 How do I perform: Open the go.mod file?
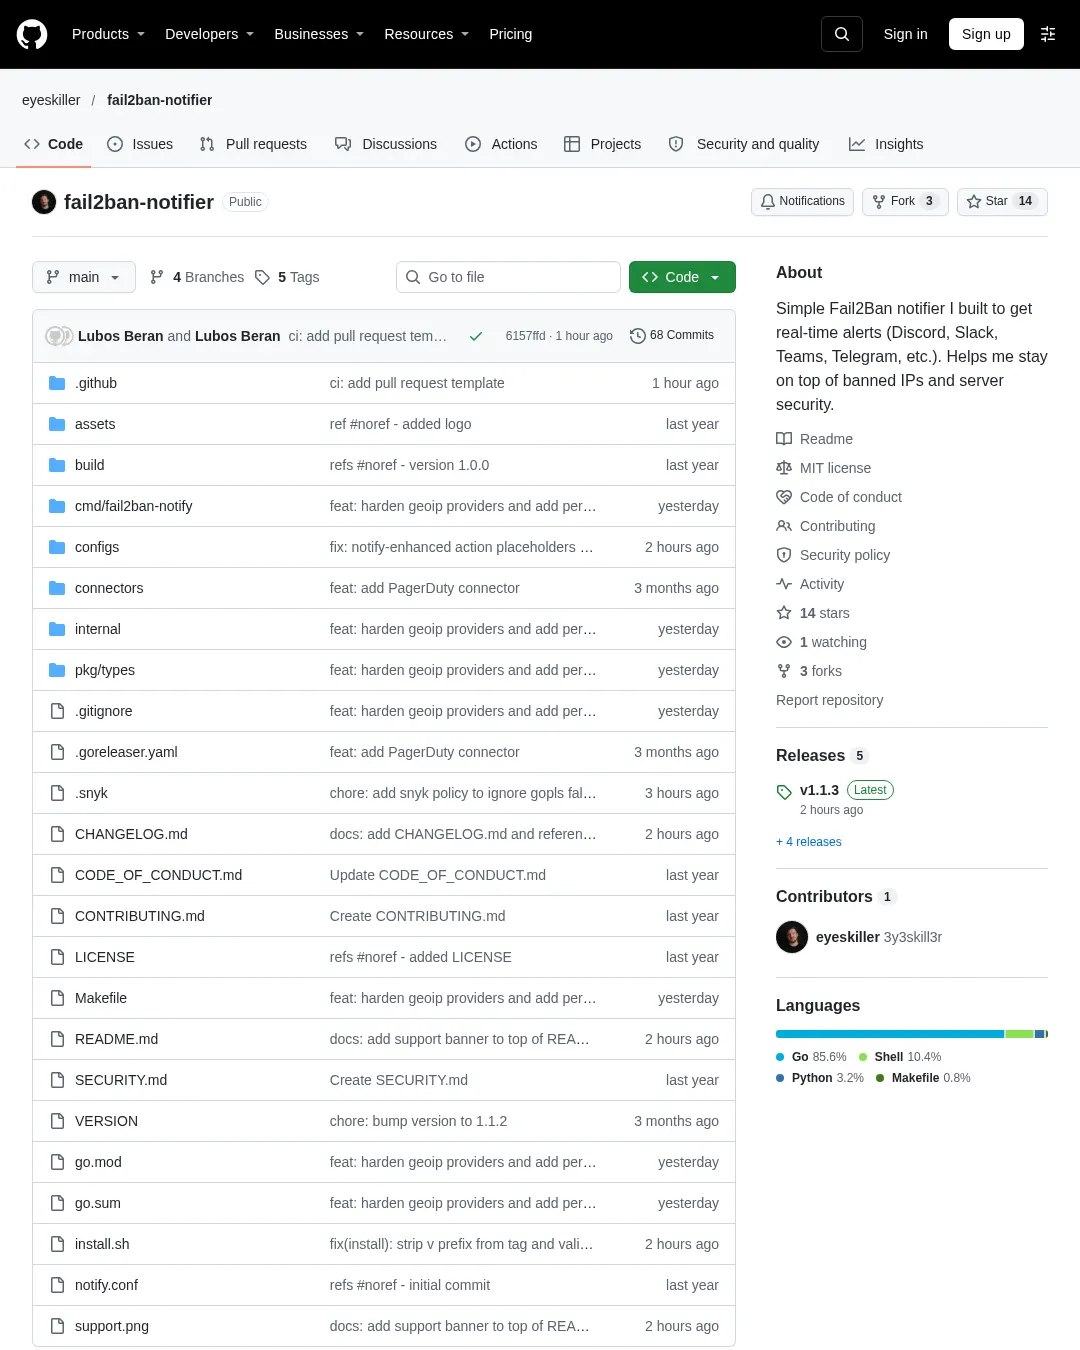[98, 1162]
